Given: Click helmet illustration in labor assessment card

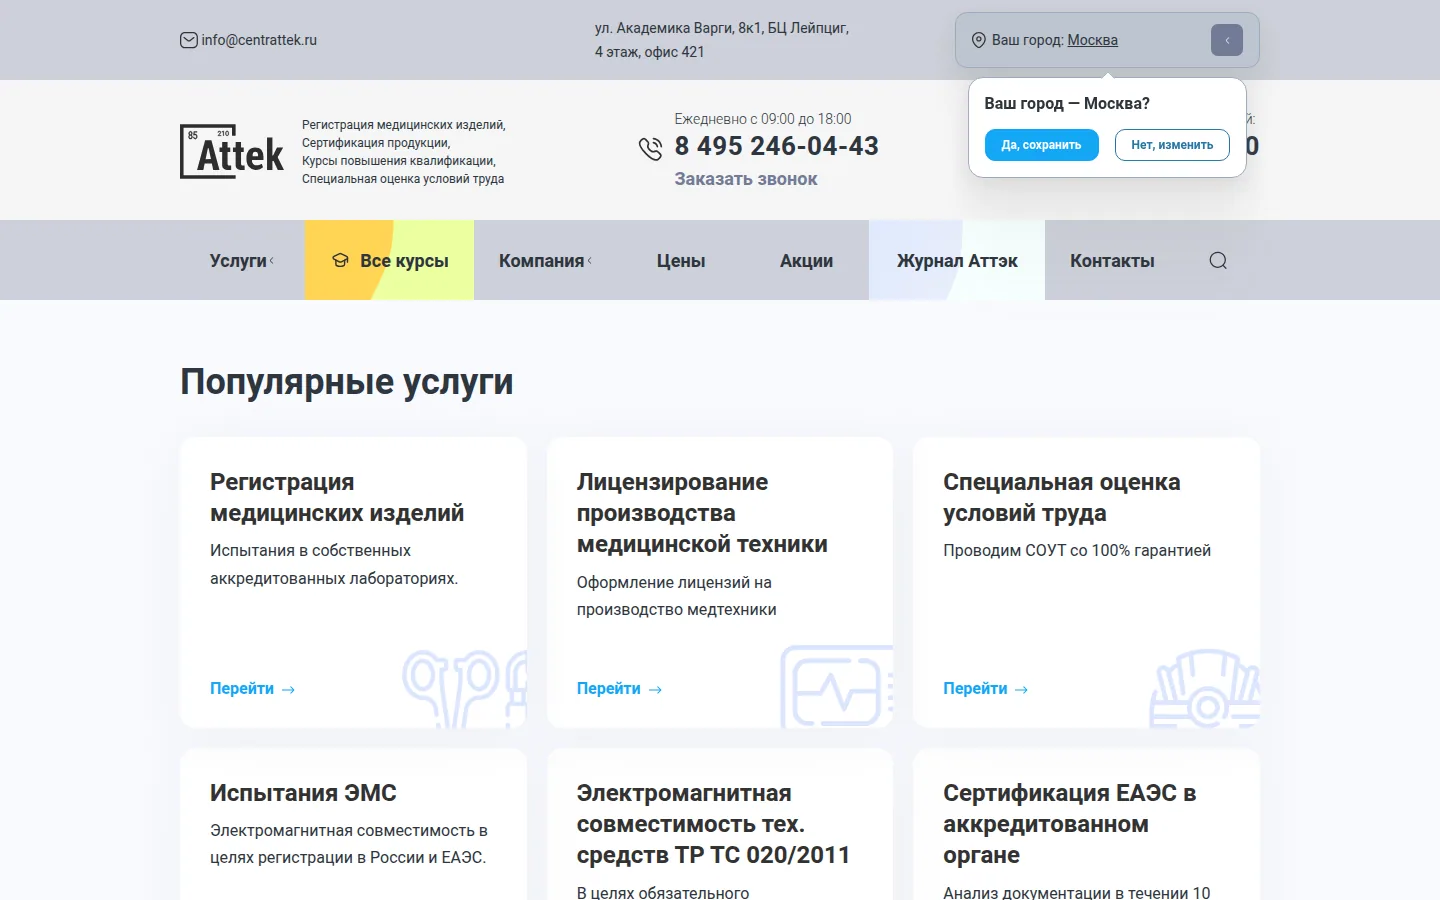Looking at the screenshot, I should (x=1205, y=688).
